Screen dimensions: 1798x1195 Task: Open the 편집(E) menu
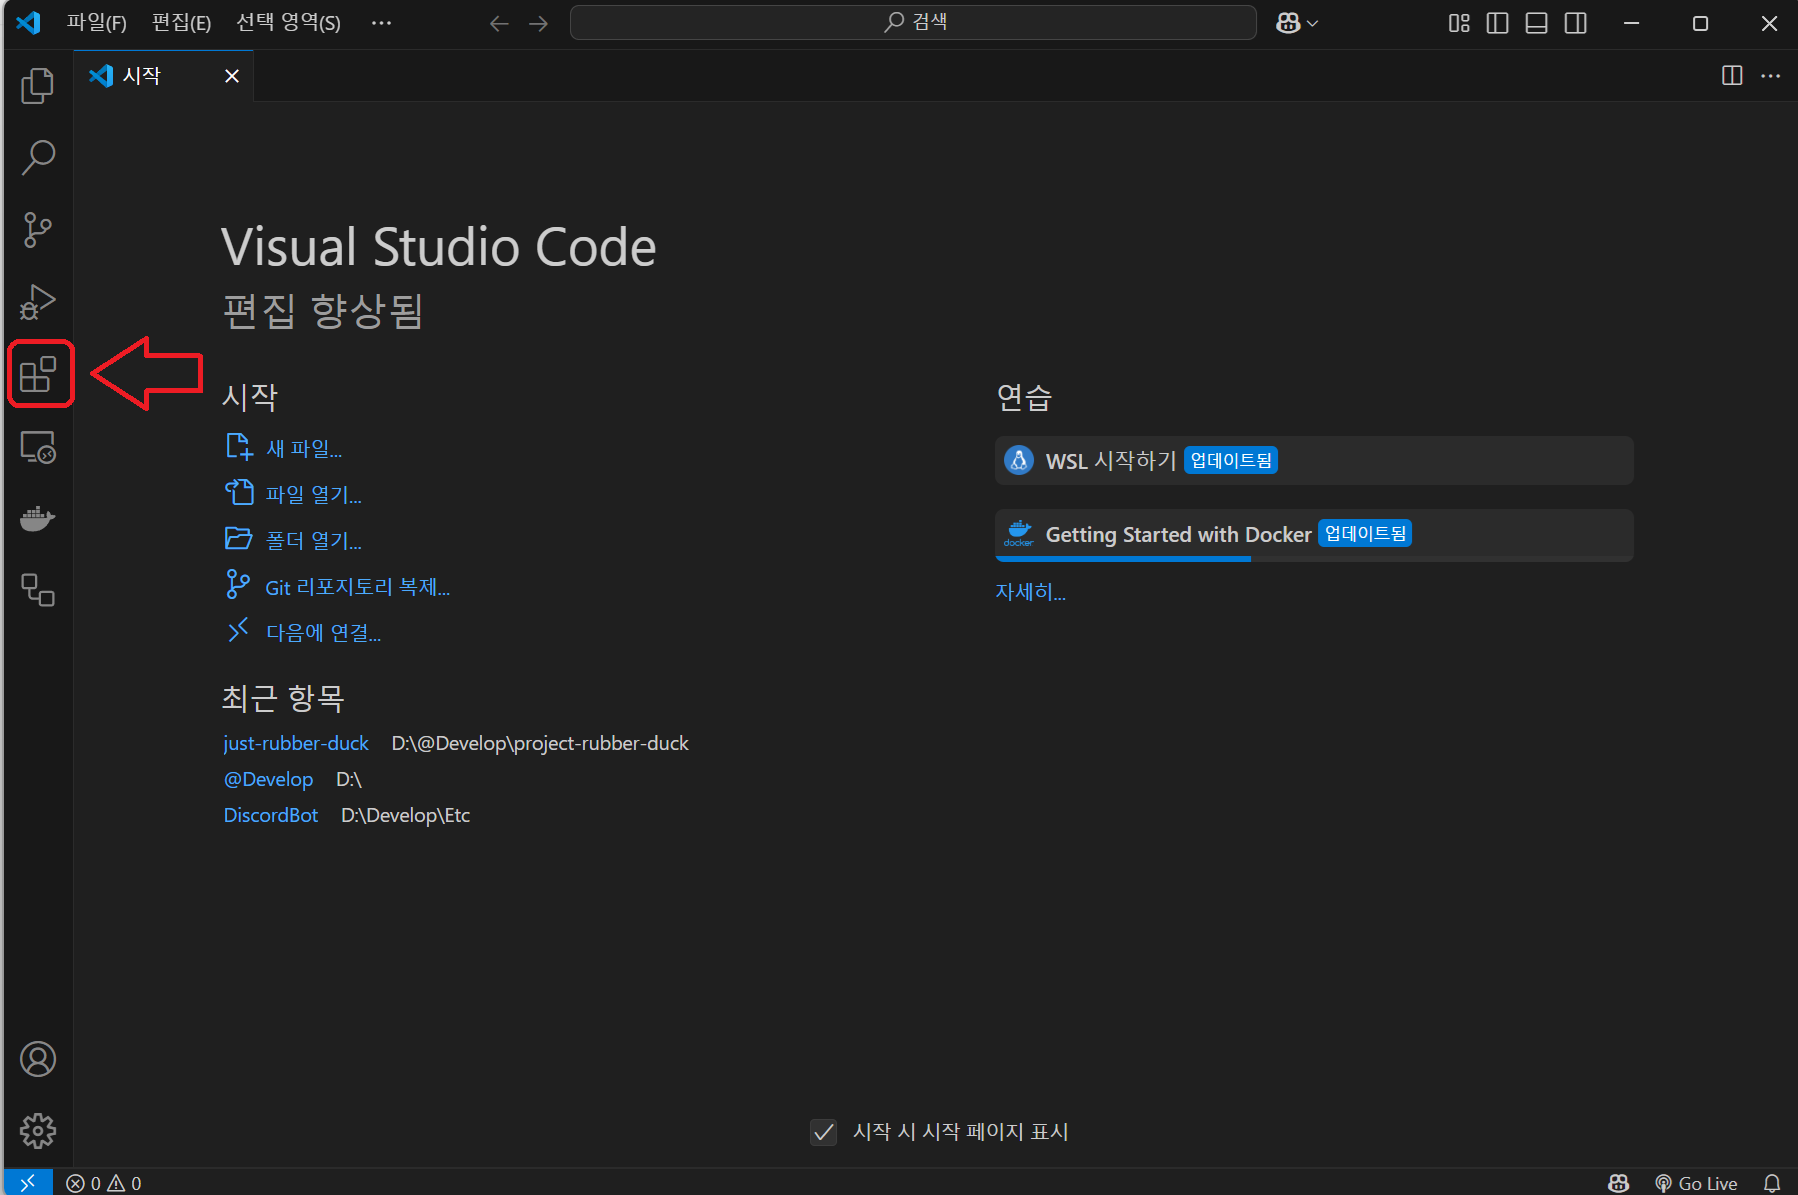coord(181,23)
